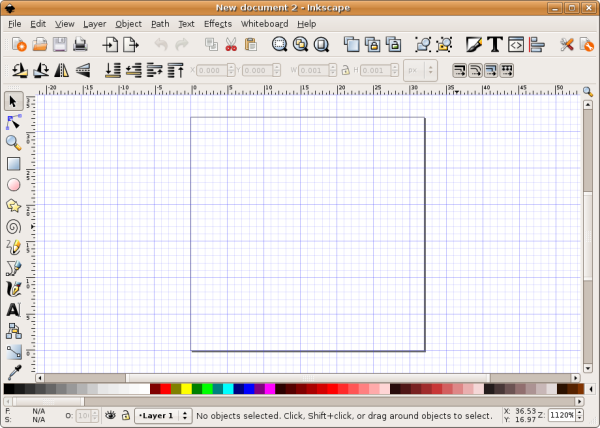Select the Ellipse tool
The width and height of the screenshot is (600, 428).
tap(13, 184)
